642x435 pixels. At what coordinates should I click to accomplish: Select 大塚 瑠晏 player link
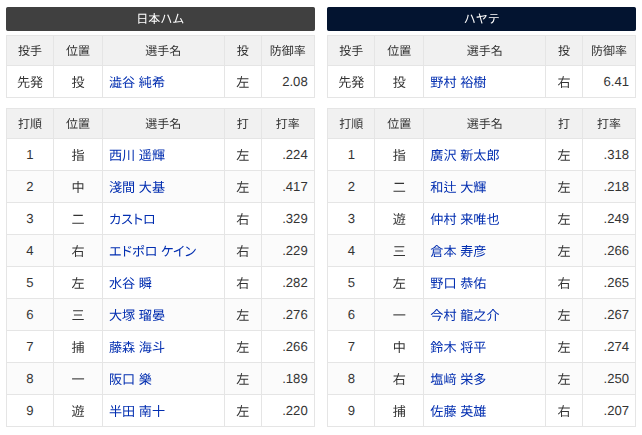tap(137, 315)
